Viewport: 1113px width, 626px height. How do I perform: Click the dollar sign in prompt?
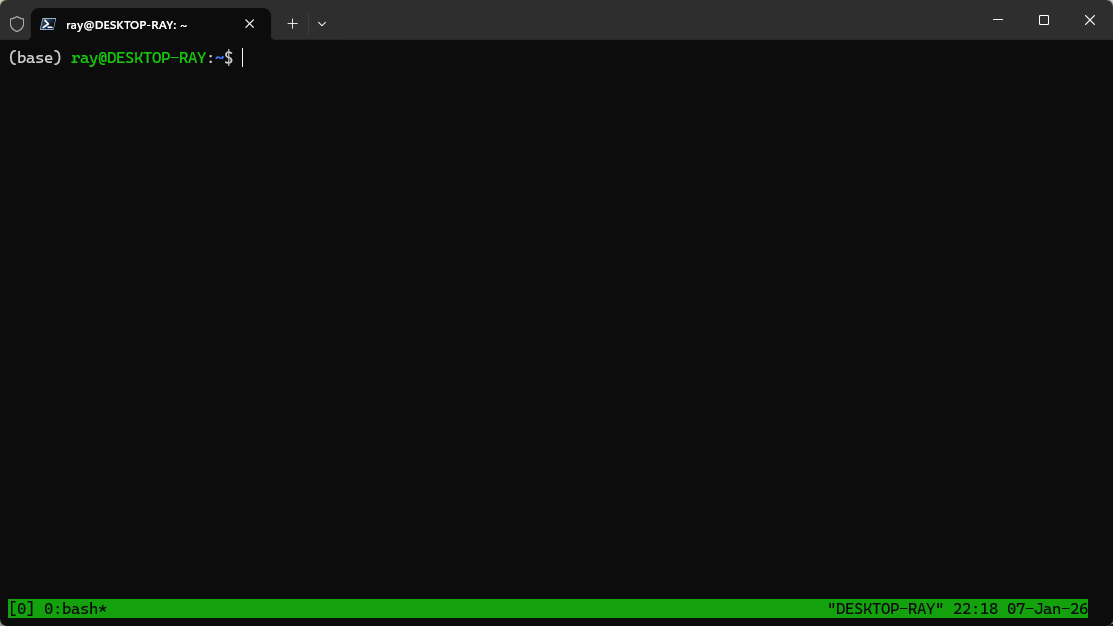pos(228,58)
